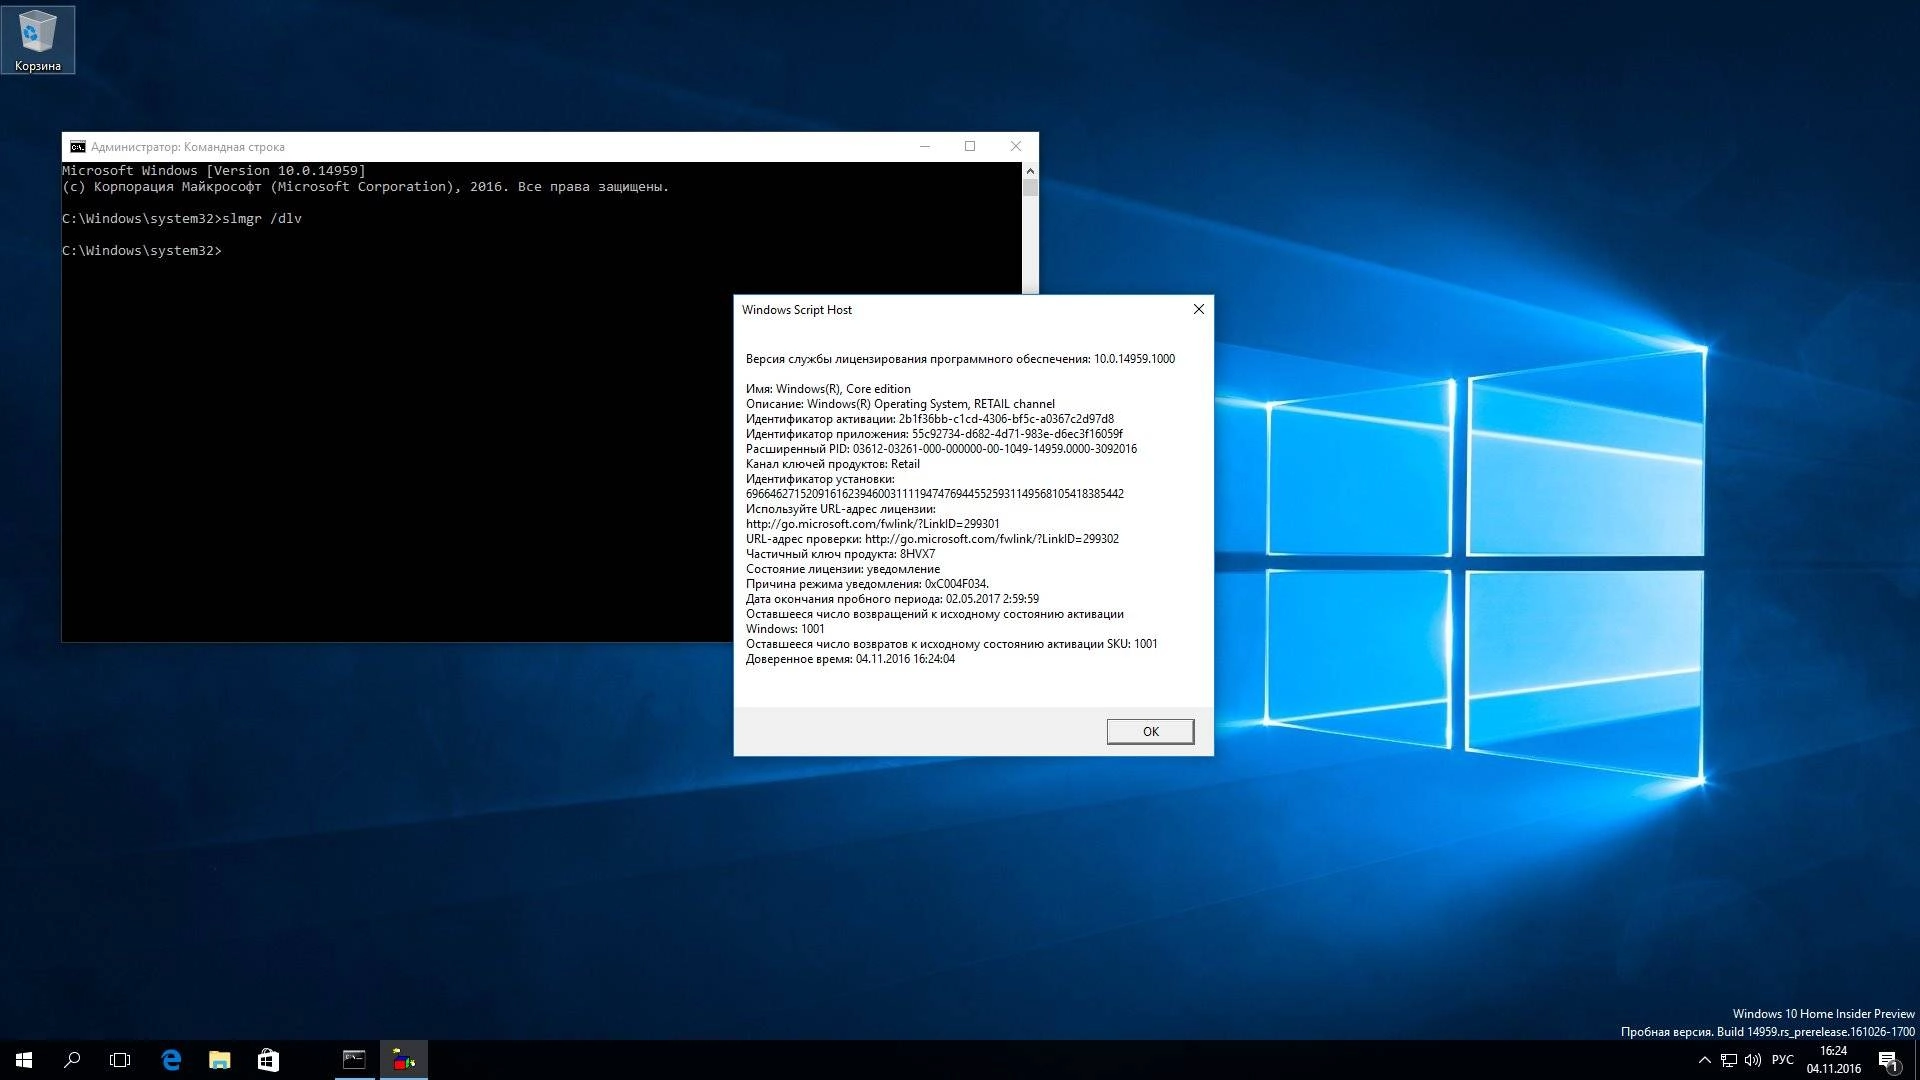Click the Command Prompt scrollbar up arrow

1031,171
